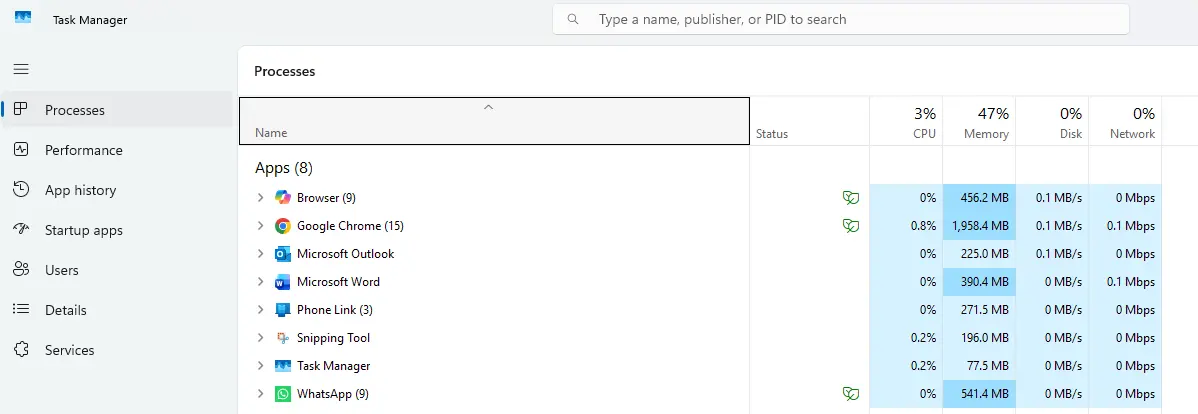Screen dimensions: 1198x414
Task: Select Google Chrome memory value 1,958.4 MB
Action: [979, 225]
